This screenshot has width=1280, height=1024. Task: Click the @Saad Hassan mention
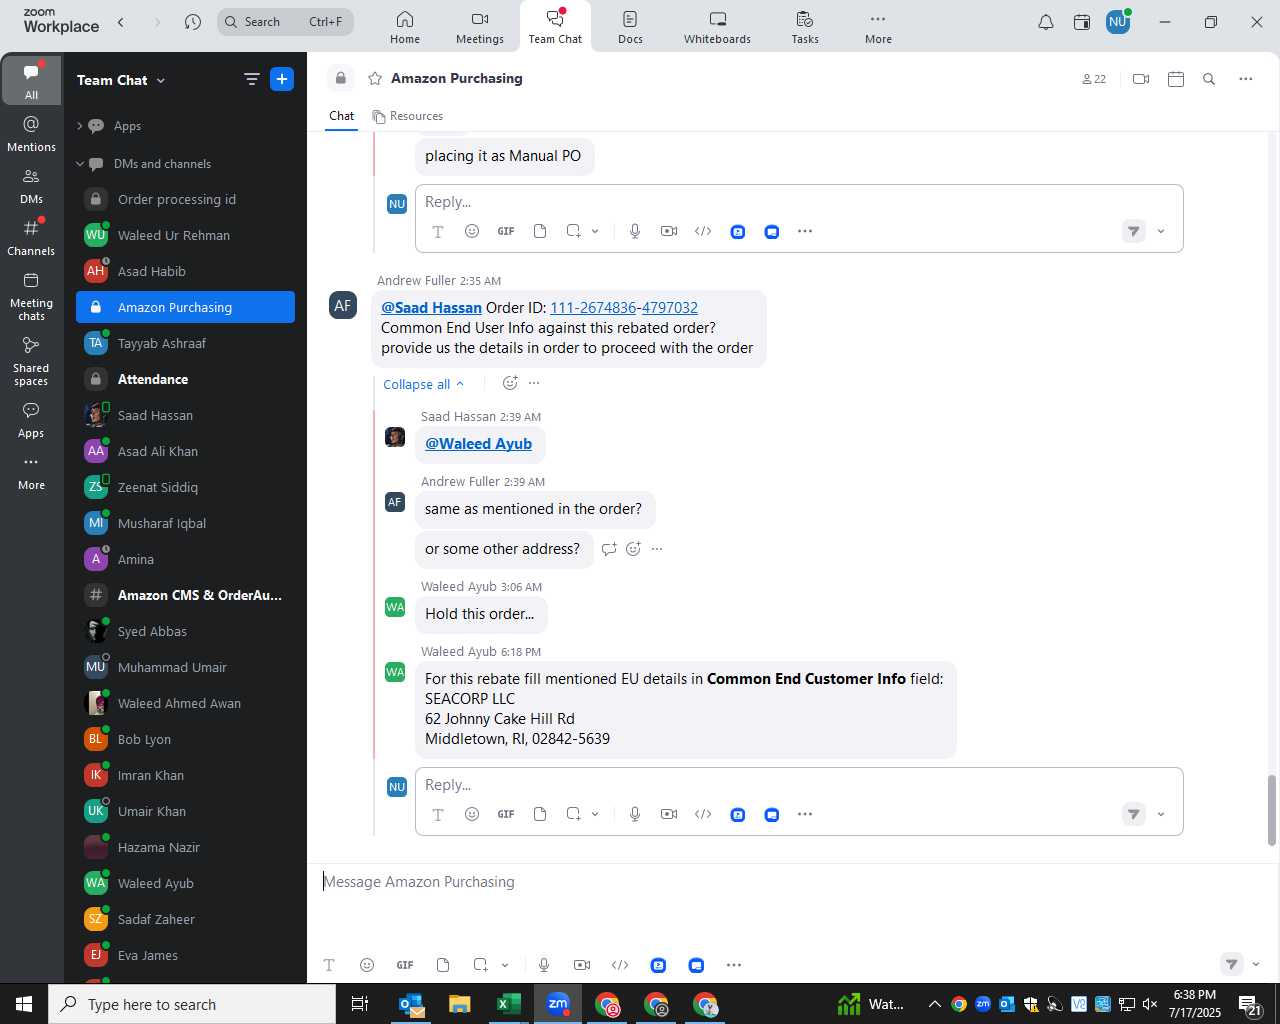pyautogui.click(x=431, y=308)
